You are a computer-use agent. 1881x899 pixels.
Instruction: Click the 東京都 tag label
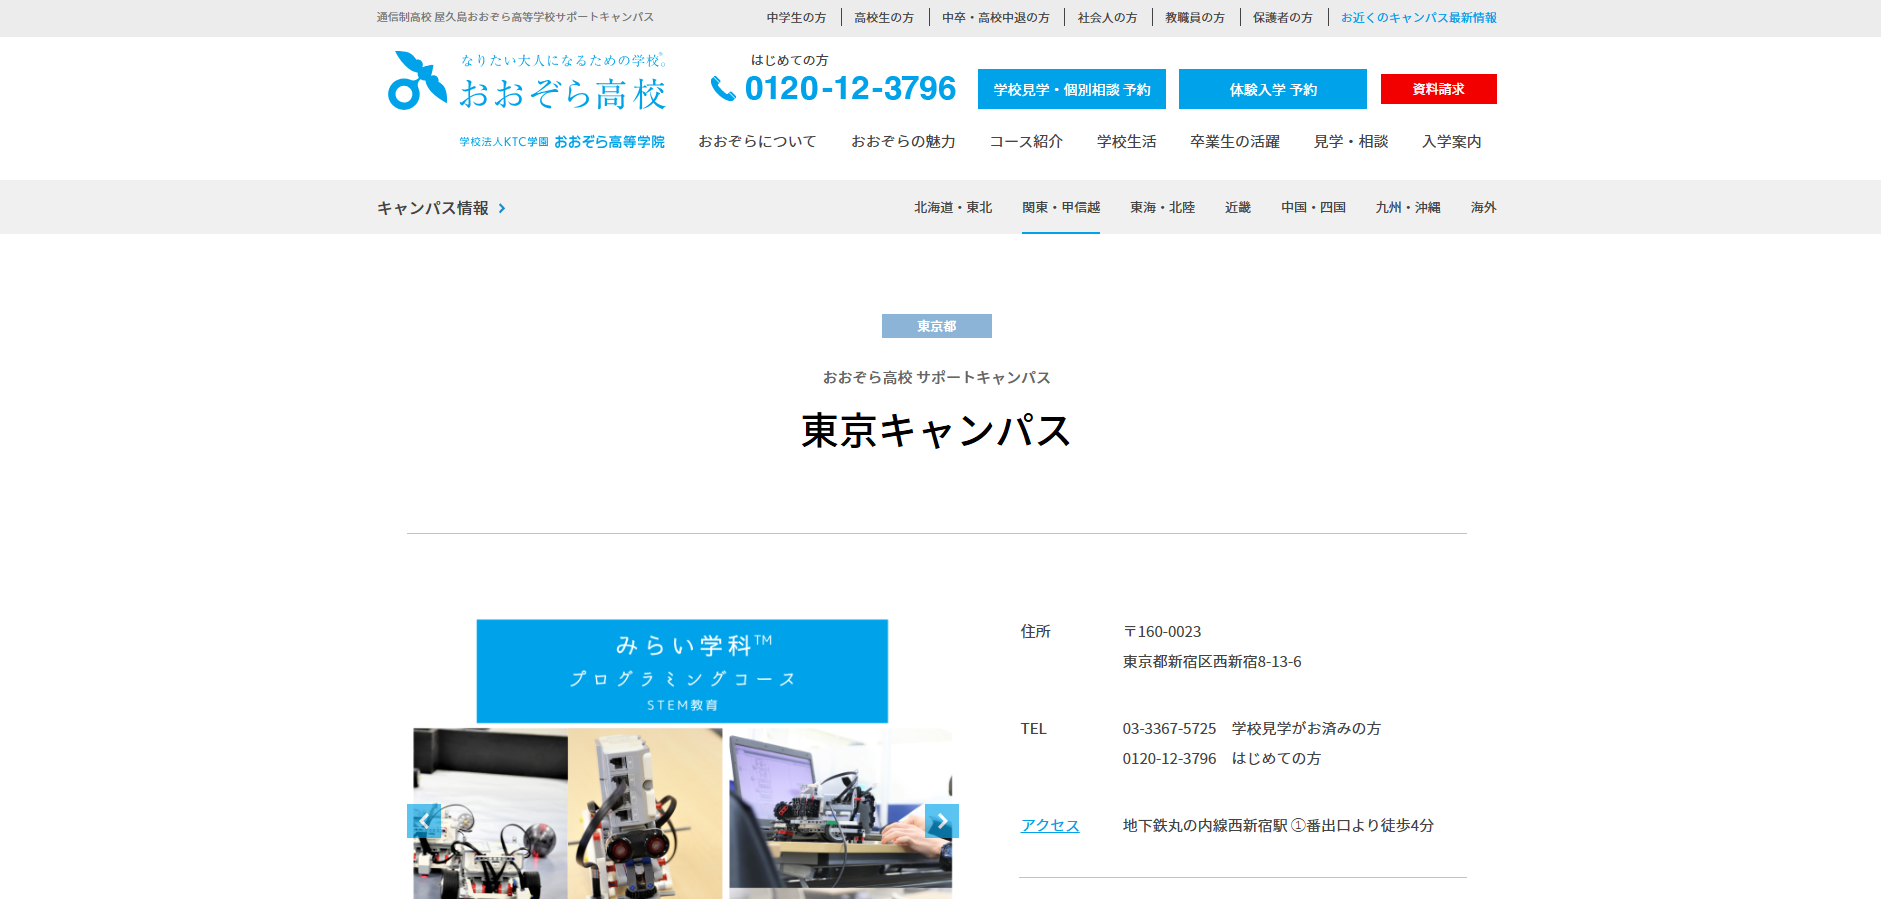tap(937, 326)
